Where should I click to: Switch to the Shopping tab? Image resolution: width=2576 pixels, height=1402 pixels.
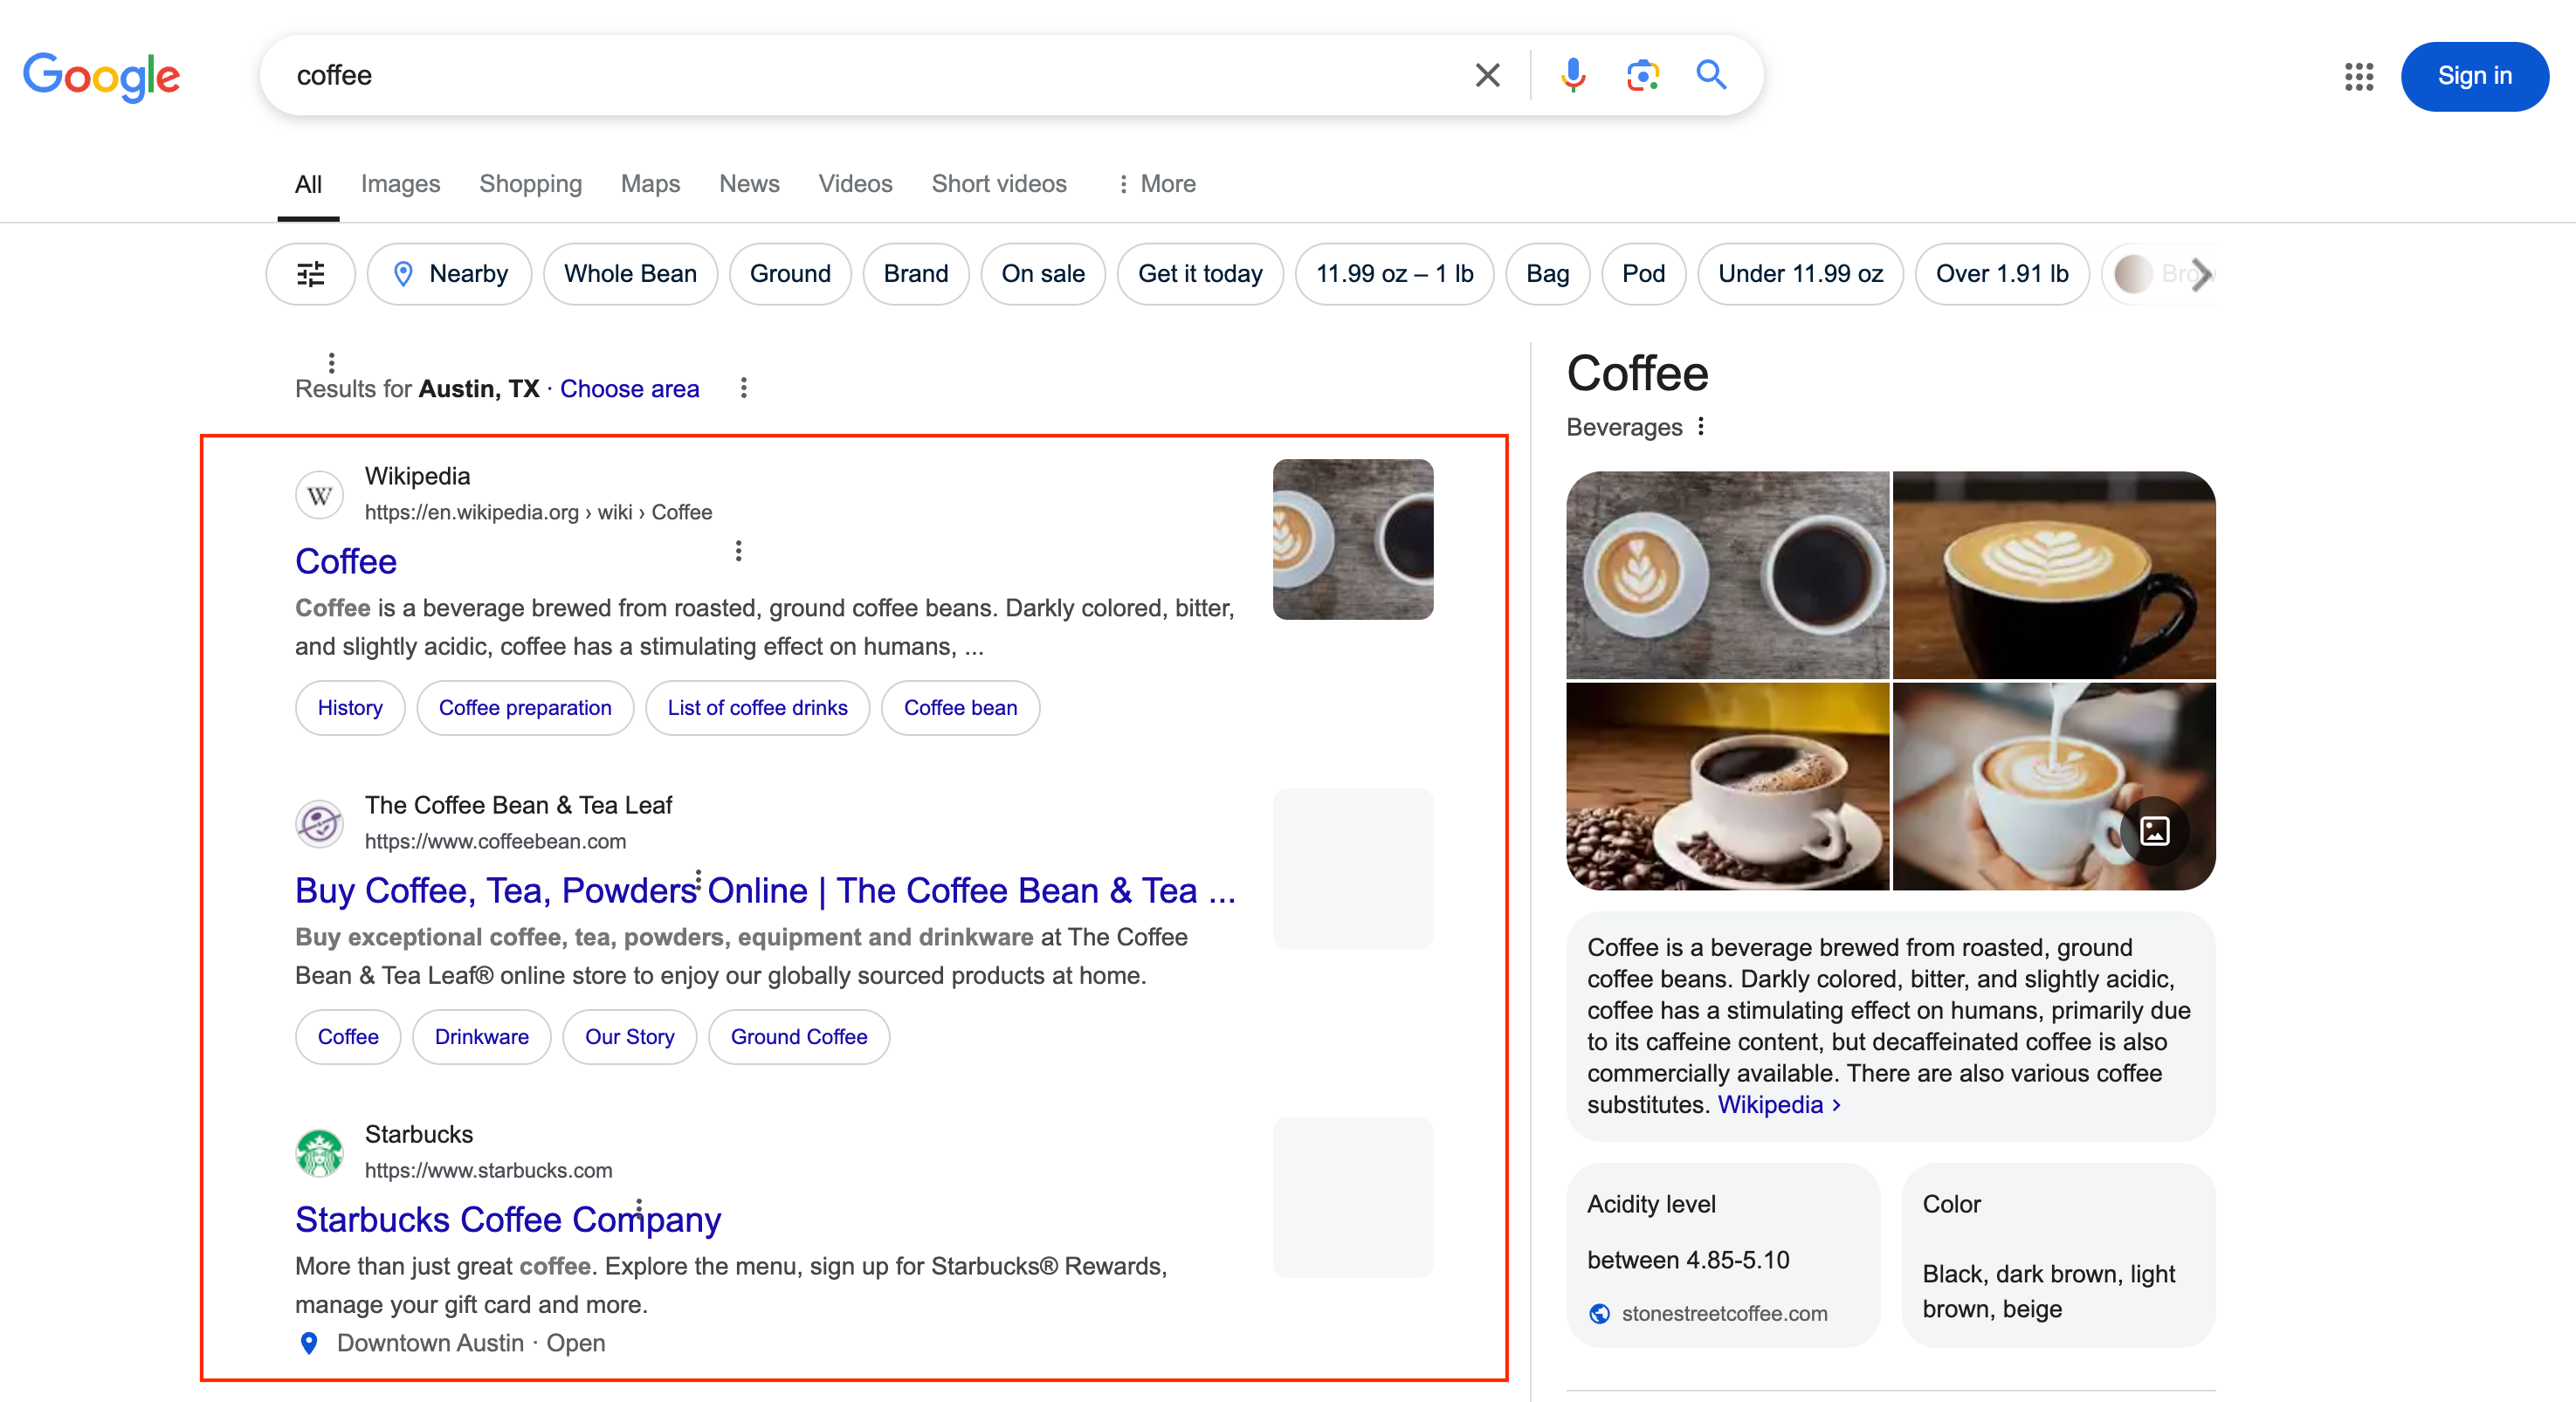(530, 184)
